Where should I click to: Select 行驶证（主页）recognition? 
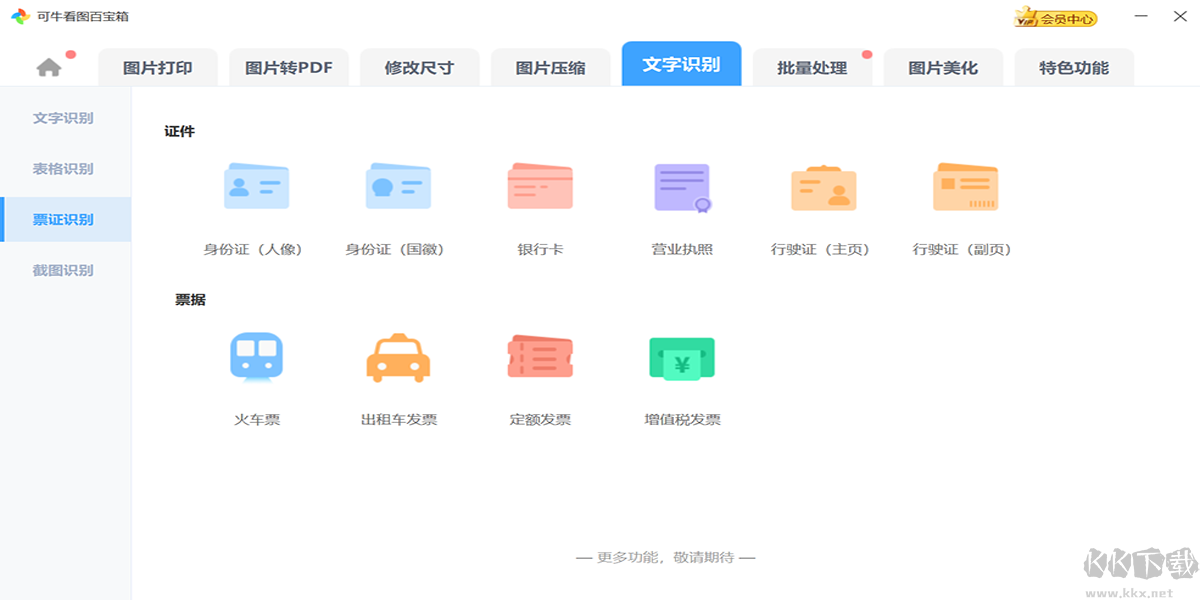point(824,186)
